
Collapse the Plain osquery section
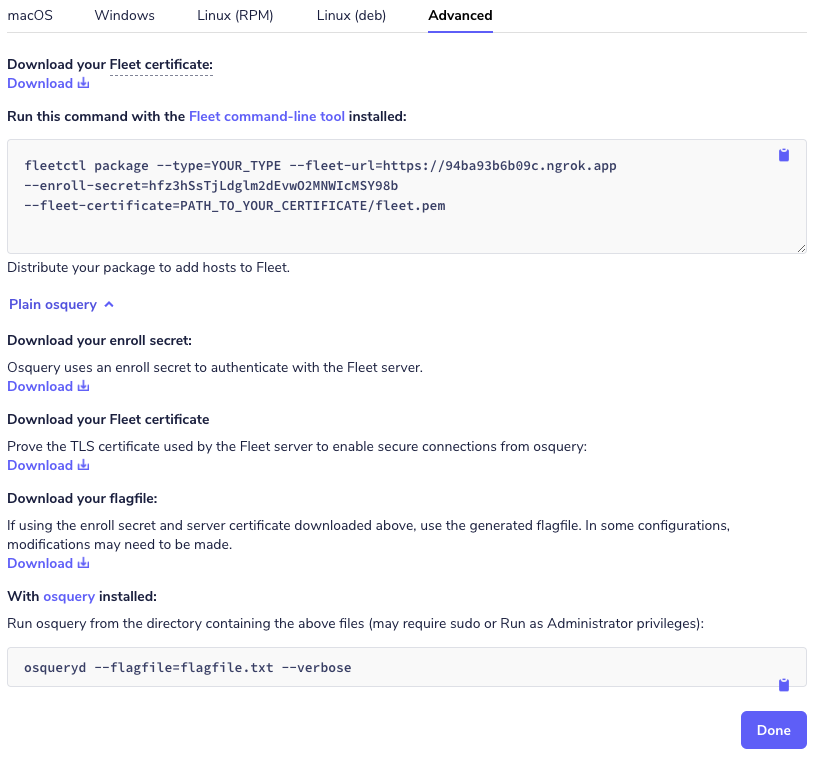tap(61, 305)
